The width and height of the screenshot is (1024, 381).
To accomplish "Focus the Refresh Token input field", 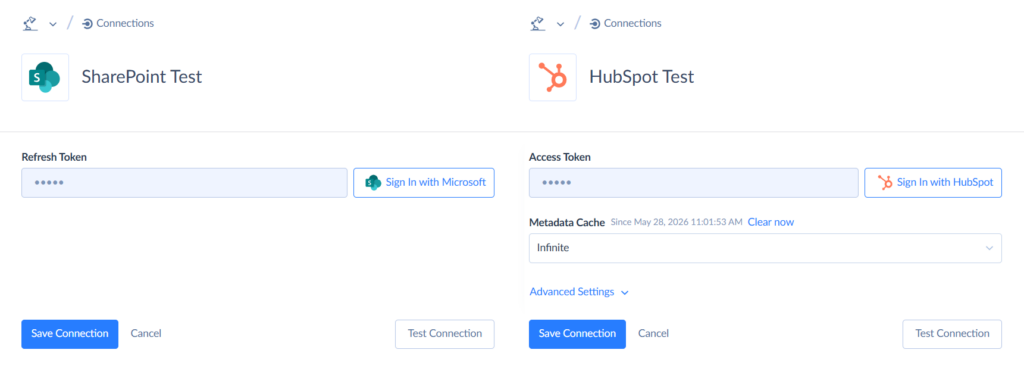I will [184, 182].
